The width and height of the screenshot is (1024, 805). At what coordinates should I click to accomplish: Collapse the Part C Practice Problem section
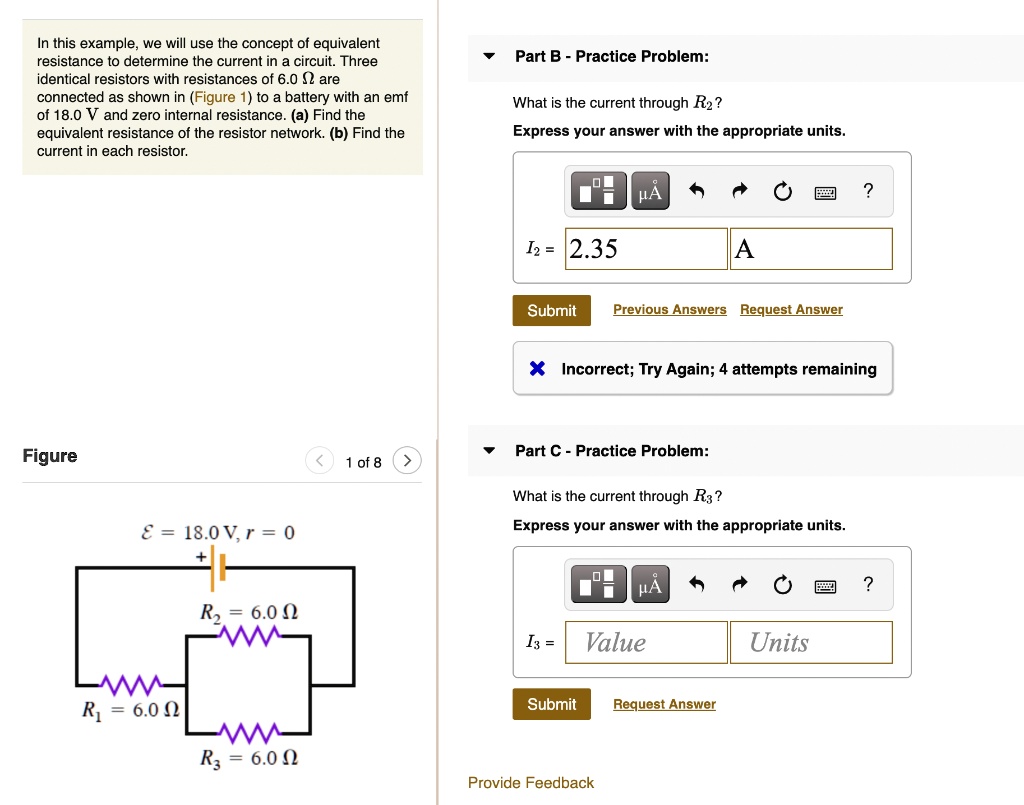(488, 450)
